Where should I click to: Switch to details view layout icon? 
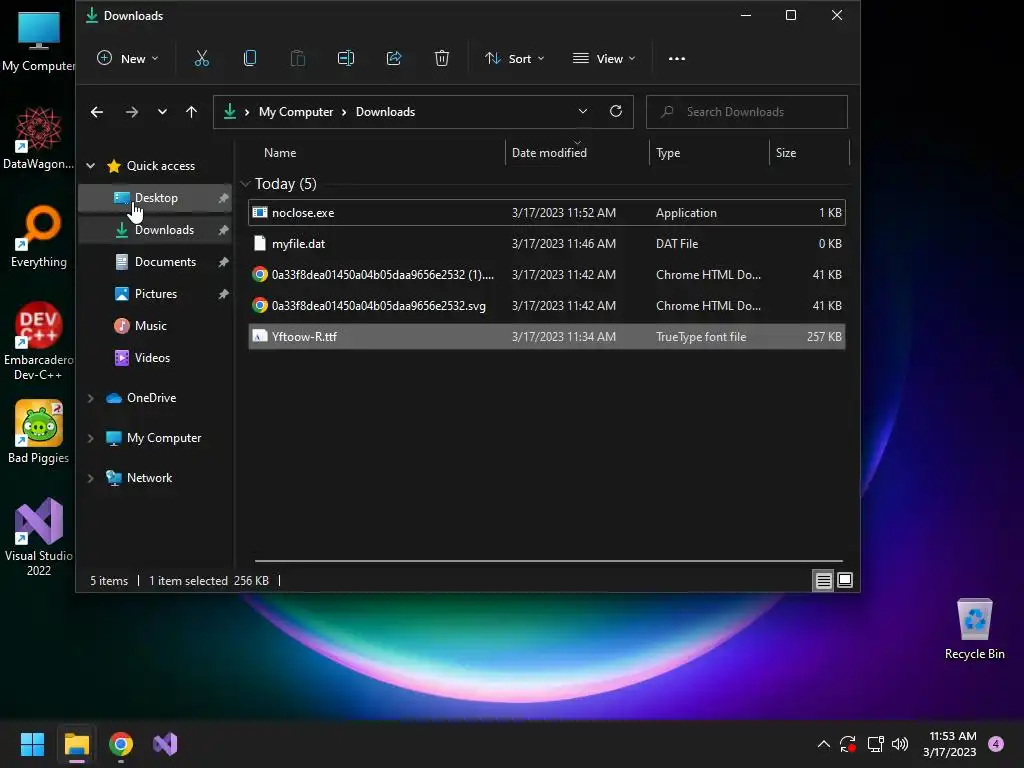point(824,580)
